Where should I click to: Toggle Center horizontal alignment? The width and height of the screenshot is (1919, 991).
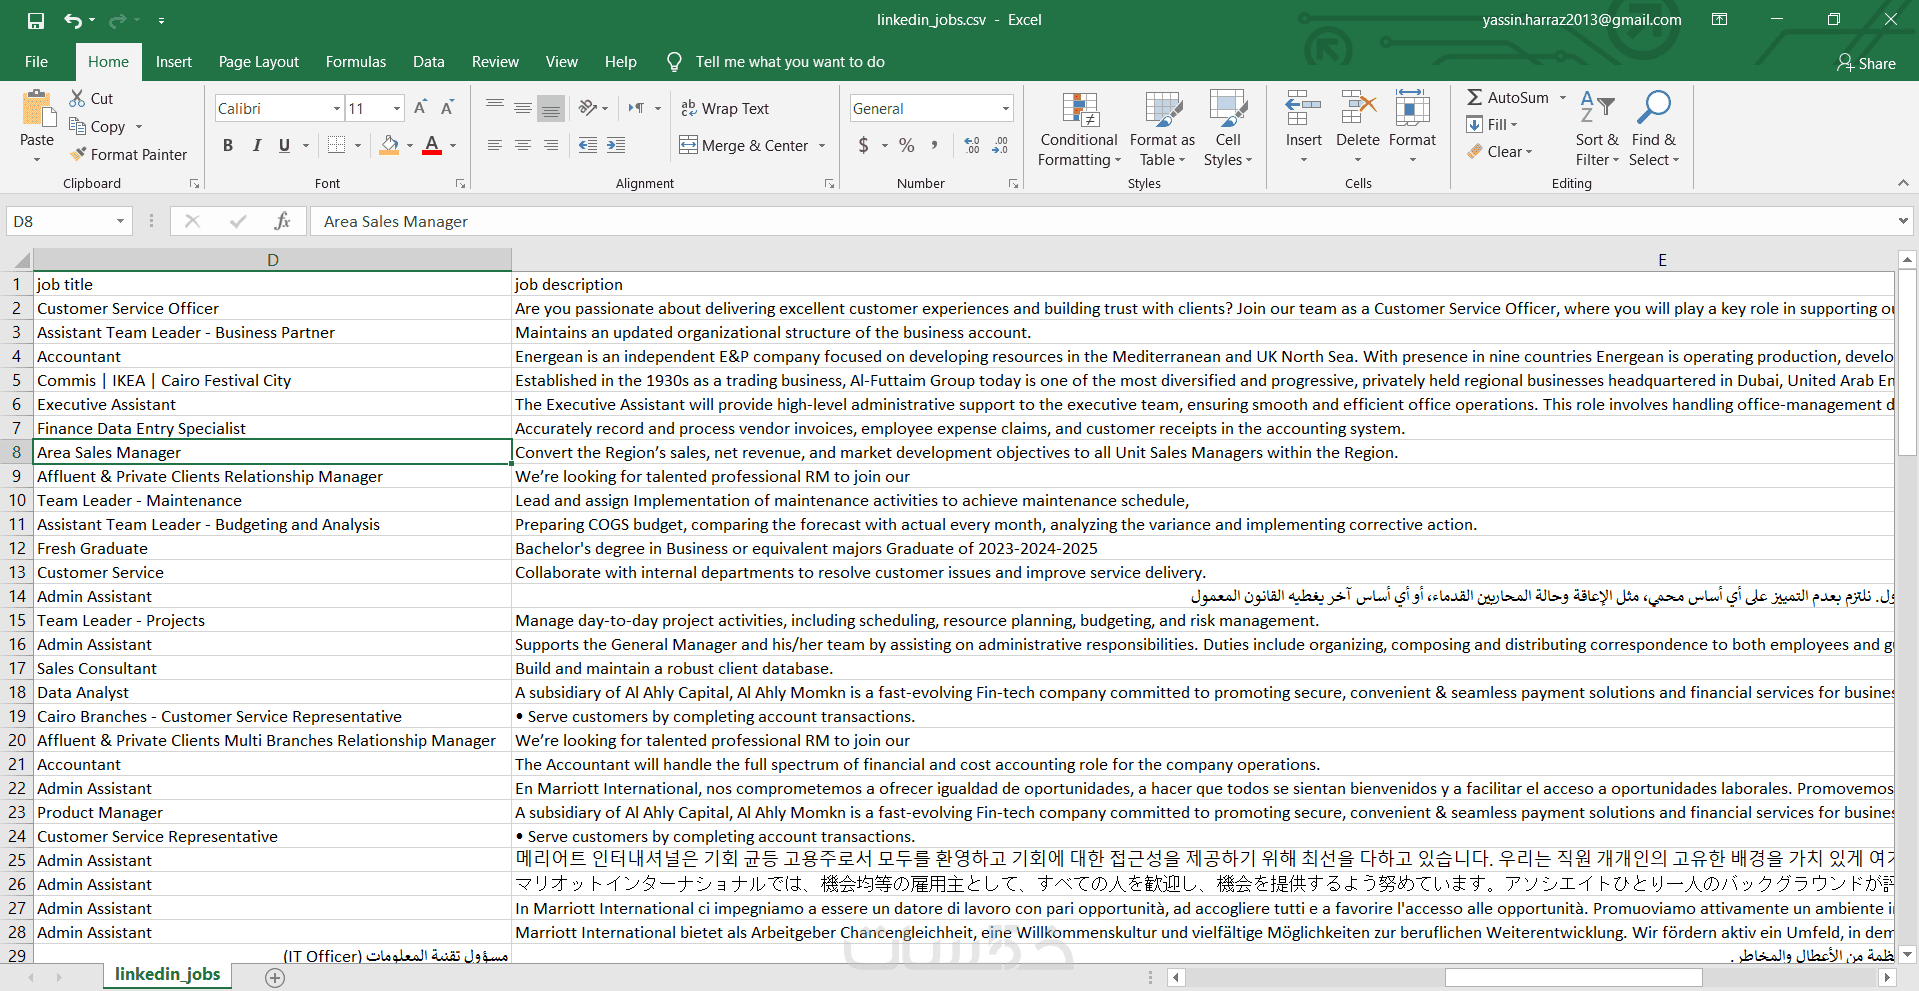[x=523, y=145]
